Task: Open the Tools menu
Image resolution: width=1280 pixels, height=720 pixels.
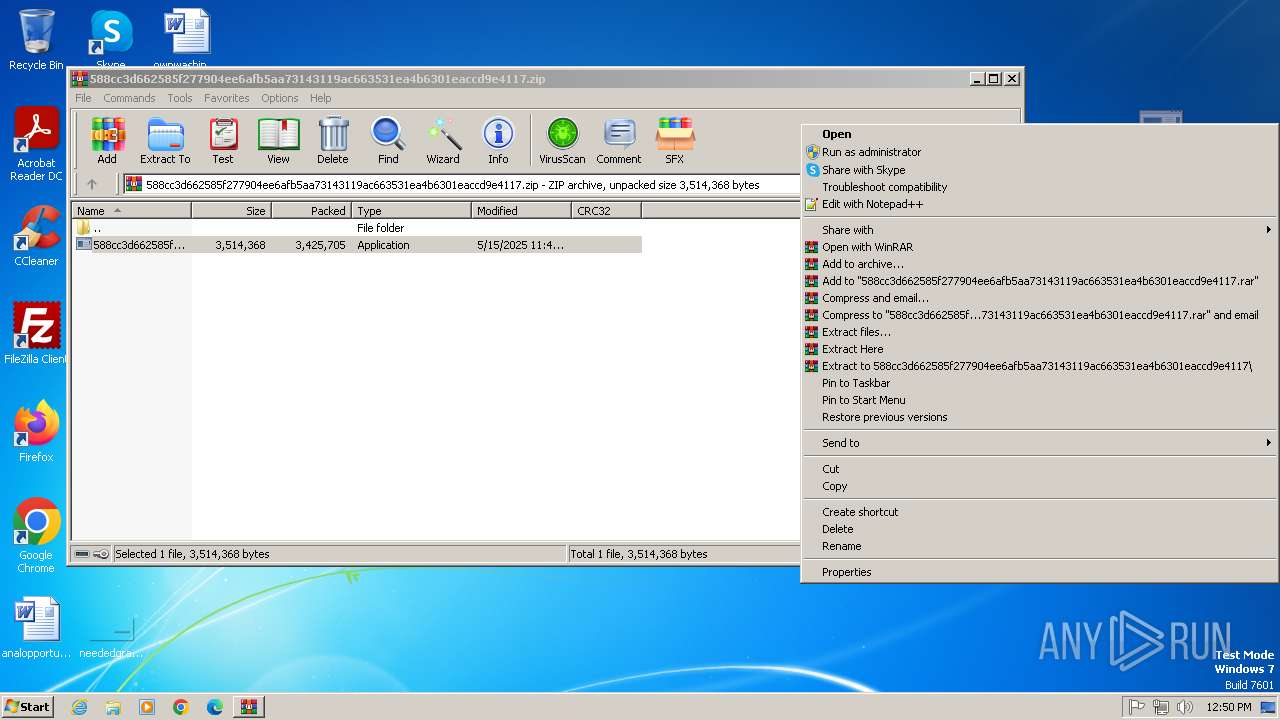Action: [180, 98]
